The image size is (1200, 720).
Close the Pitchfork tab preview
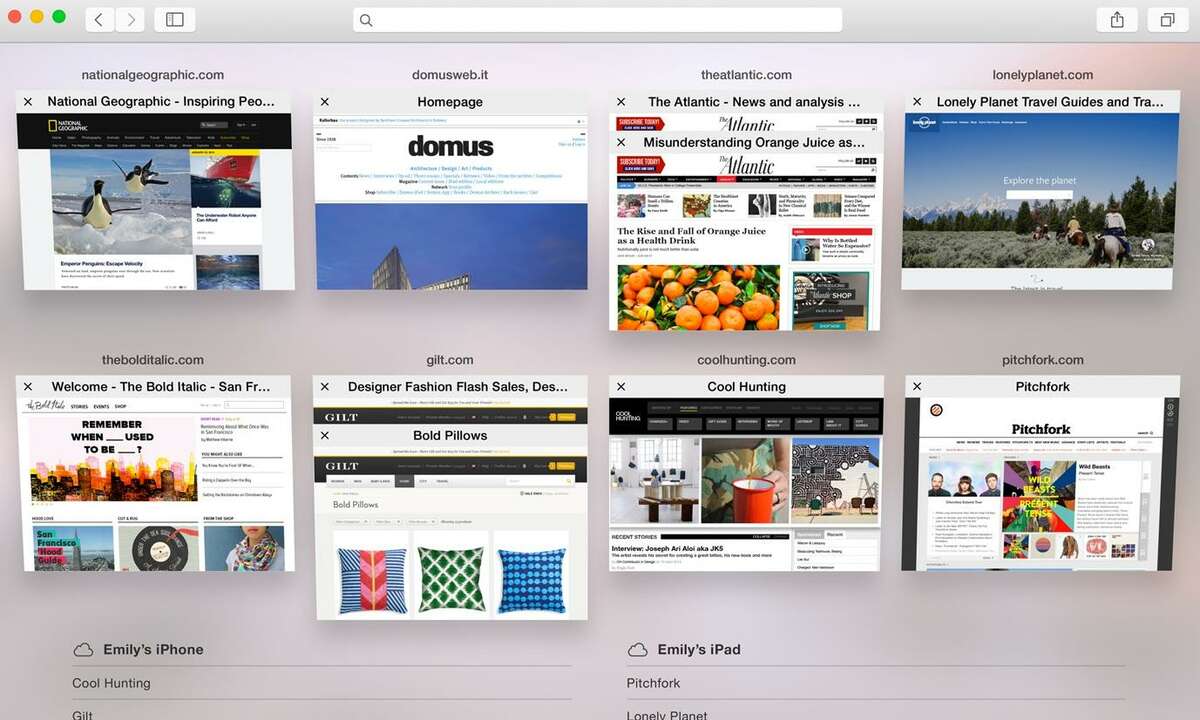[917, 387]
